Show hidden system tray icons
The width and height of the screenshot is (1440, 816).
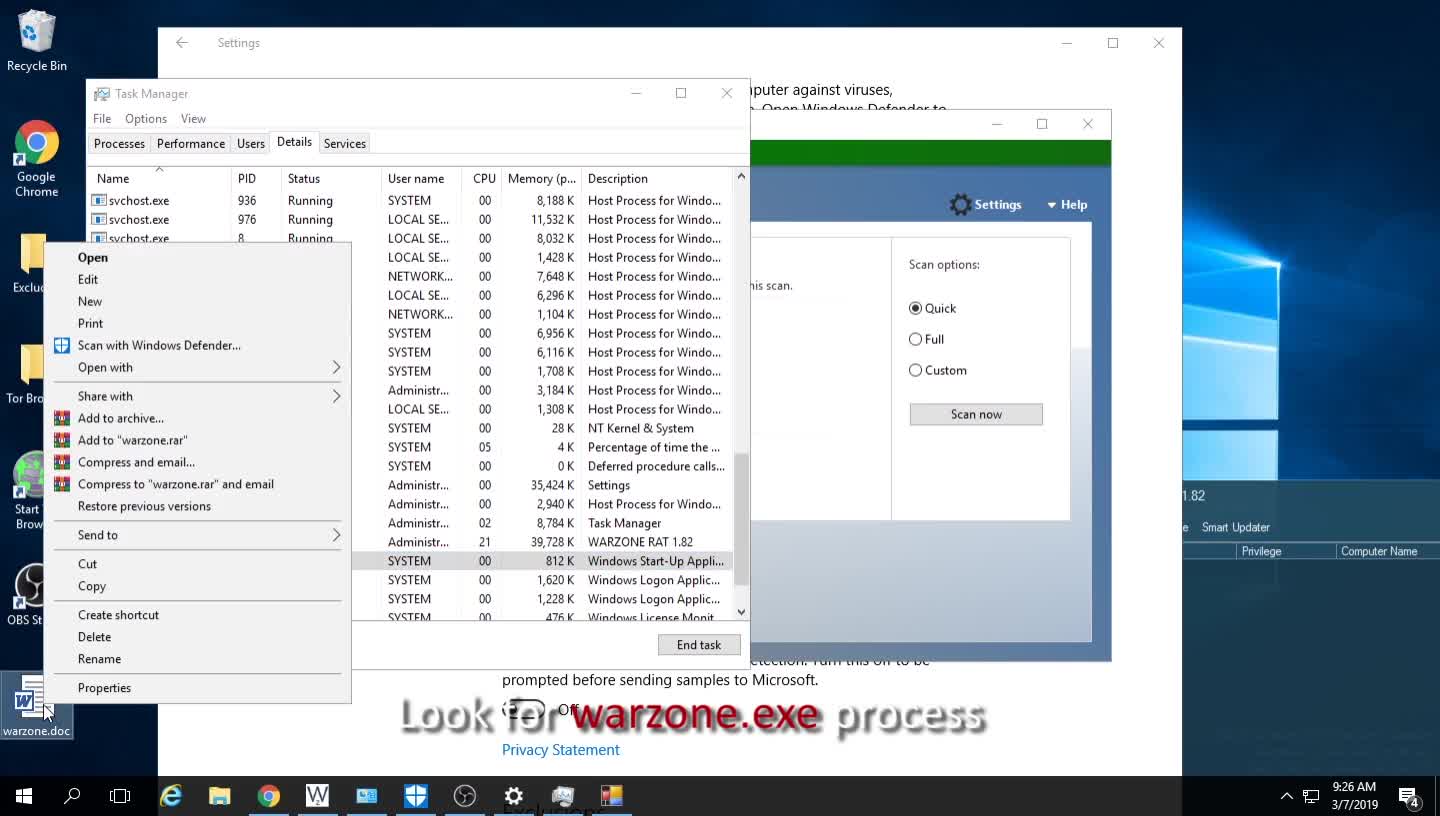point(1286,797)
